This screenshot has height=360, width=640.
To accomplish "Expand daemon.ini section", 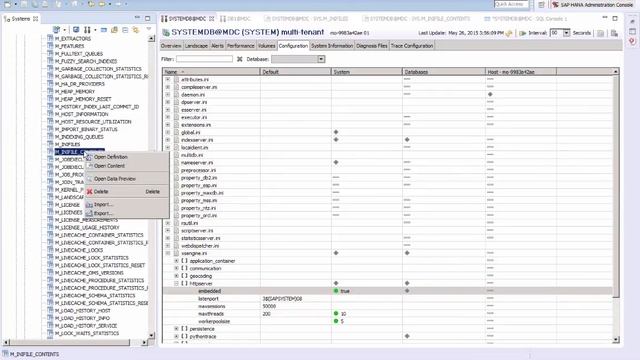I will pyautogui.click(x=168, y=94).
